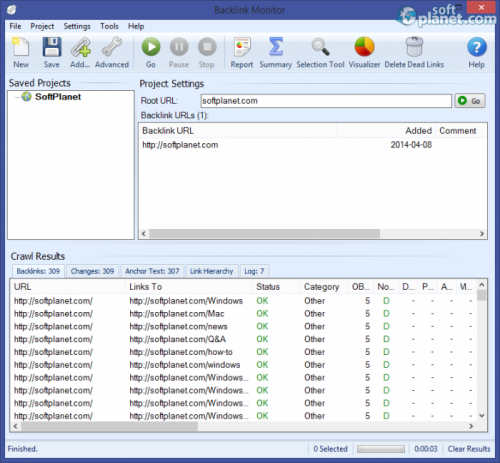Select row linking to lowercase softplanet.com/windows
Screen dimensions: 500x463
[243, 365]
